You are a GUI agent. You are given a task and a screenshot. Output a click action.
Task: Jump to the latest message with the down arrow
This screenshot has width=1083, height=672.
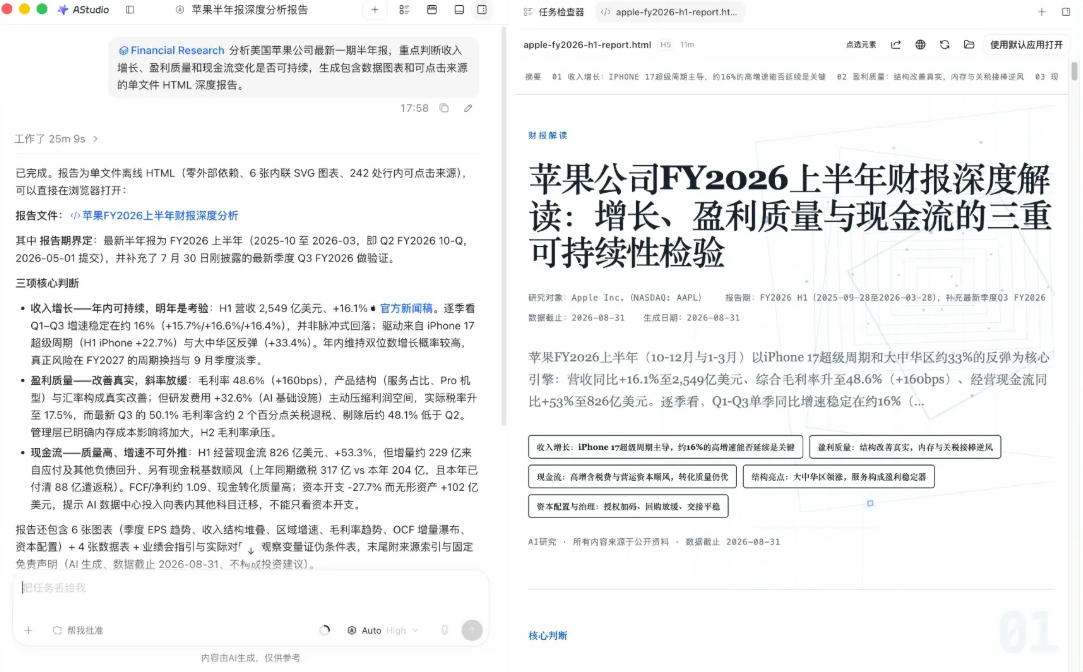point(251,550)
